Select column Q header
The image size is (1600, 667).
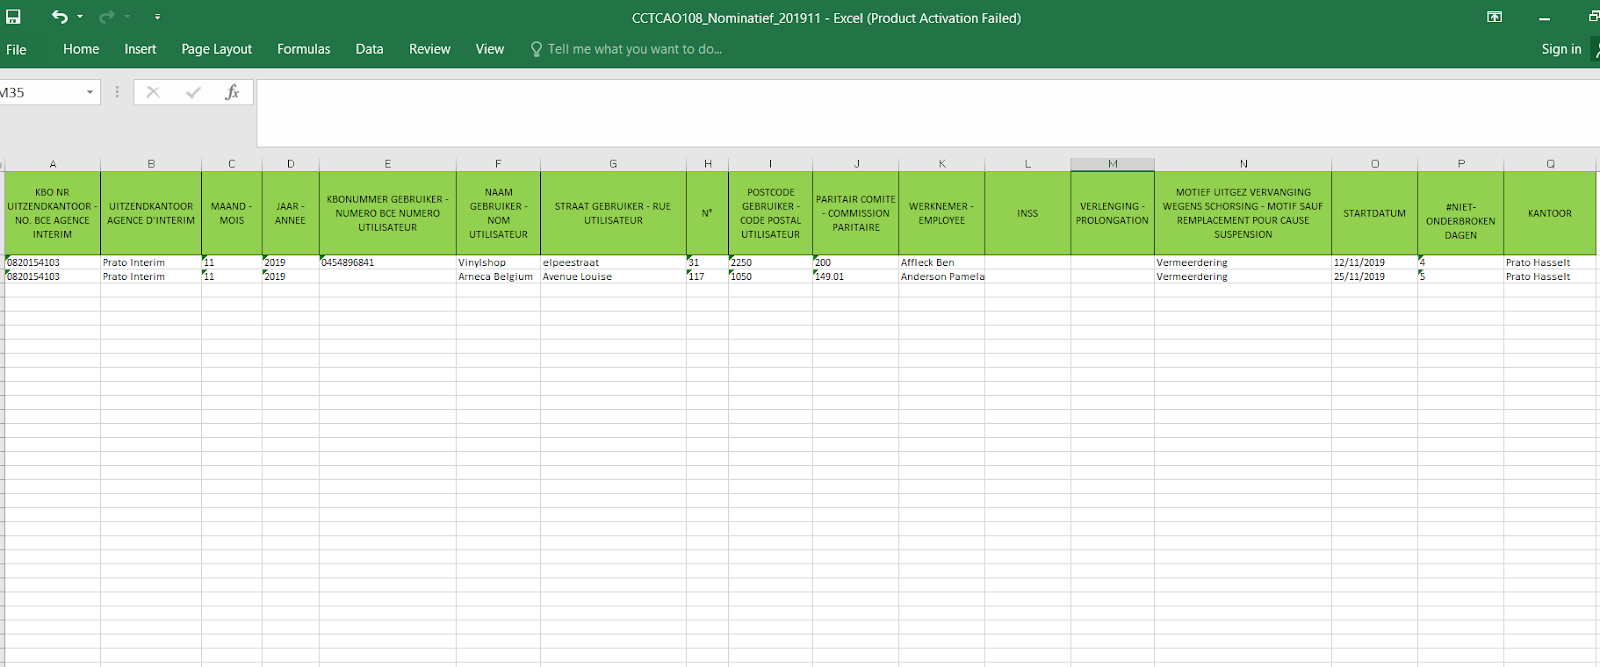(x=1550, y=164)
